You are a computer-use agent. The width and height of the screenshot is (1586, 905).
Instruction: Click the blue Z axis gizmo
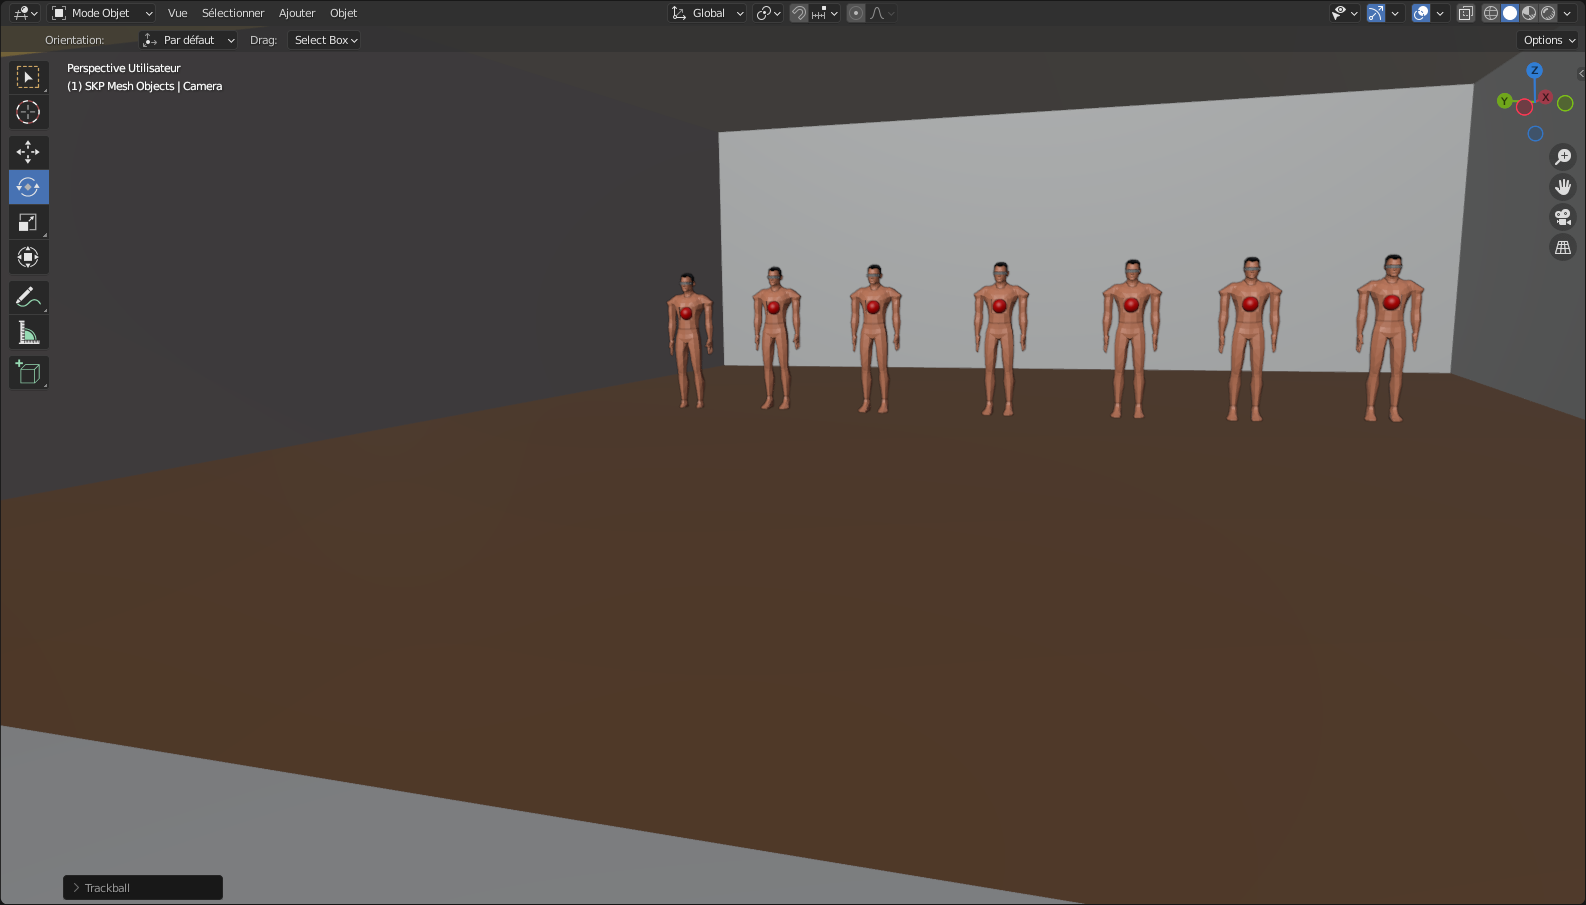click(x=1534, y=70)
